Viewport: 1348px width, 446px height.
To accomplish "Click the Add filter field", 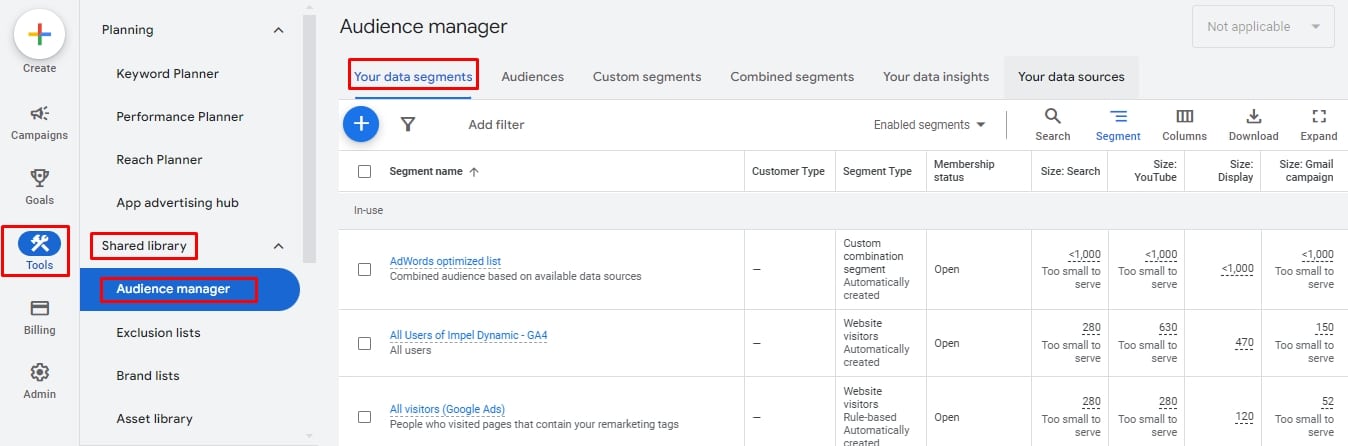I will pyautogui.click(x=496, y=125).
